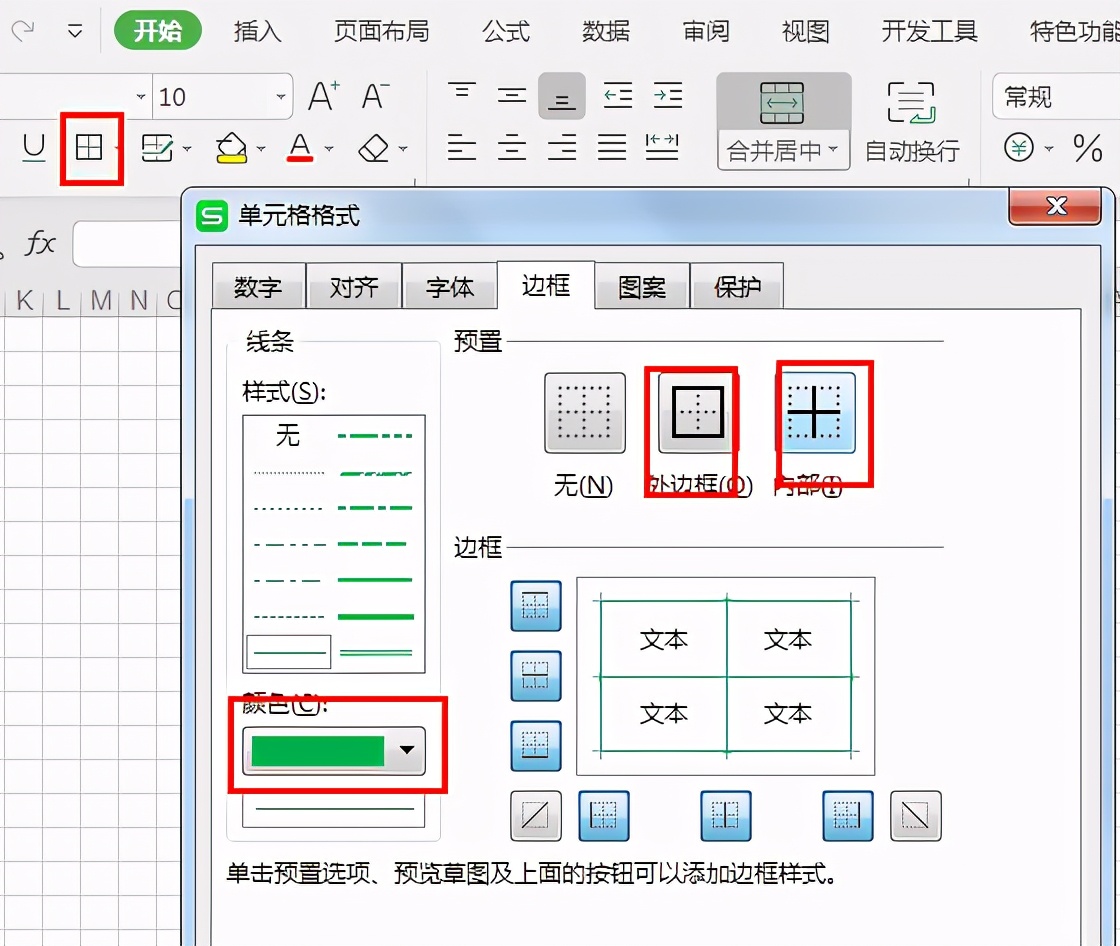Open the 页面布局 ribbon tab
The height and width of the screenshot is (946, 1120).
click(x=381, y=31)
